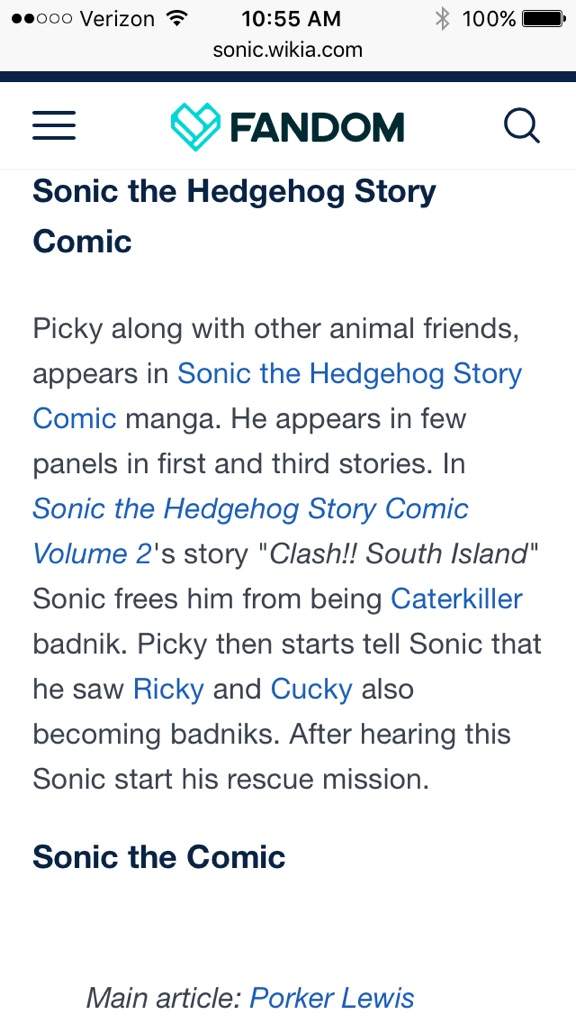Tap the 10:55 AM clock

tap(291, 18)
